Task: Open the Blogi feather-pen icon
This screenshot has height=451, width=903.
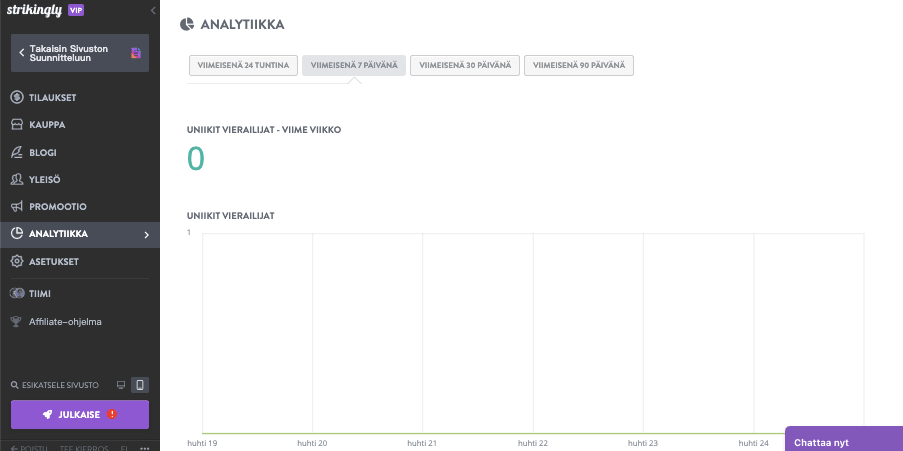Action: (x=17, y=153)
